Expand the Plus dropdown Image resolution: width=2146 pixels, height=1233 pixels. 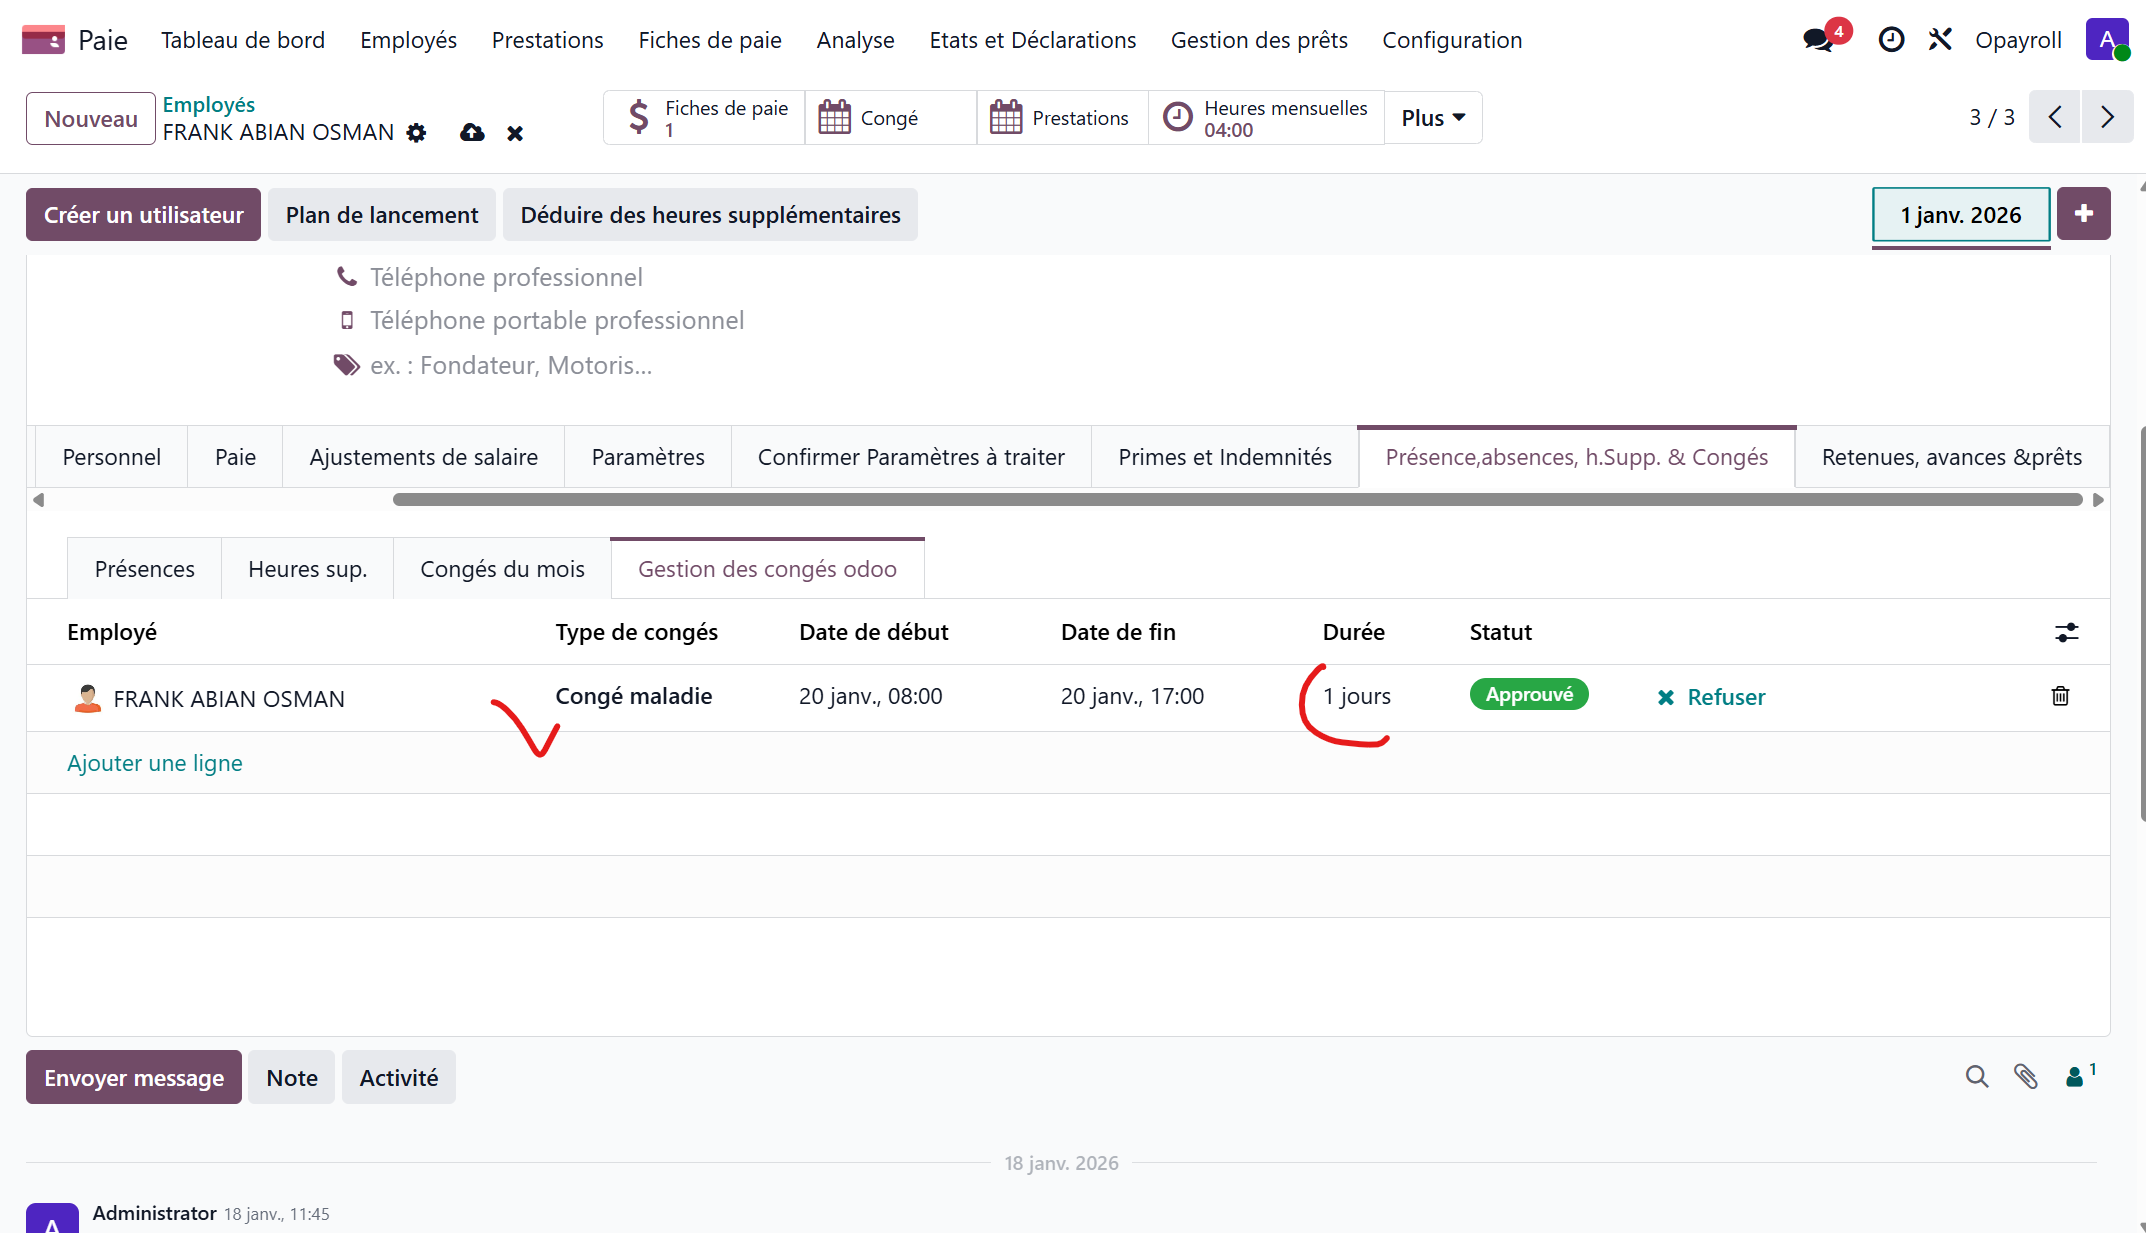point(1432,118)
